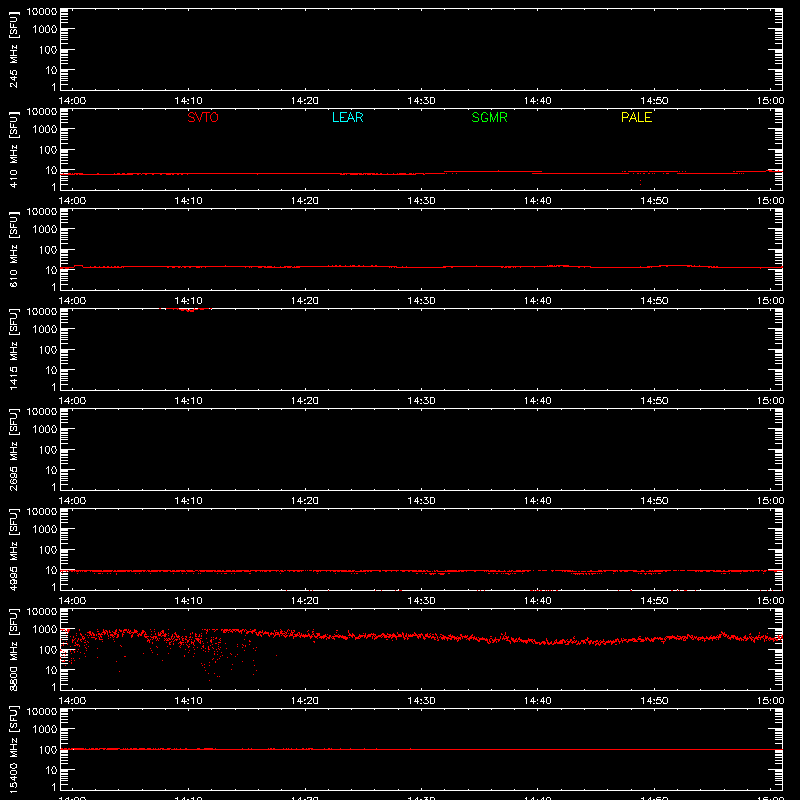Click 14:10 time label below 410 MHz plot
This screenshot has height=800, width=800.
(x=188, y=201)
